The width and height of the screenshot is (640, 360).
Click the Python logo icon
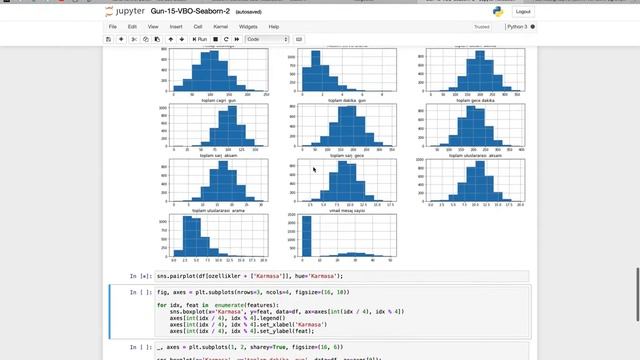498,11
